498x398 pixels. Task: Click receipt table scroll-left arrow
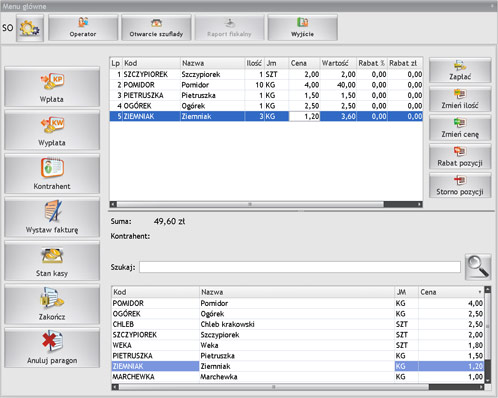point(113,204)
